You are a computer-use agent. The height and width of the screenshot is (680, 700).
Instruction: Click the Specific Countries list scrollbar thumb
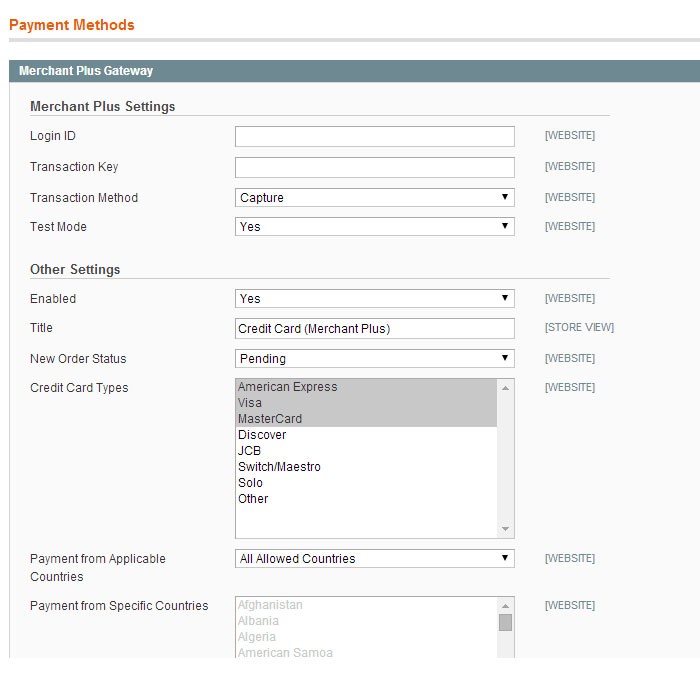[505, 622]
